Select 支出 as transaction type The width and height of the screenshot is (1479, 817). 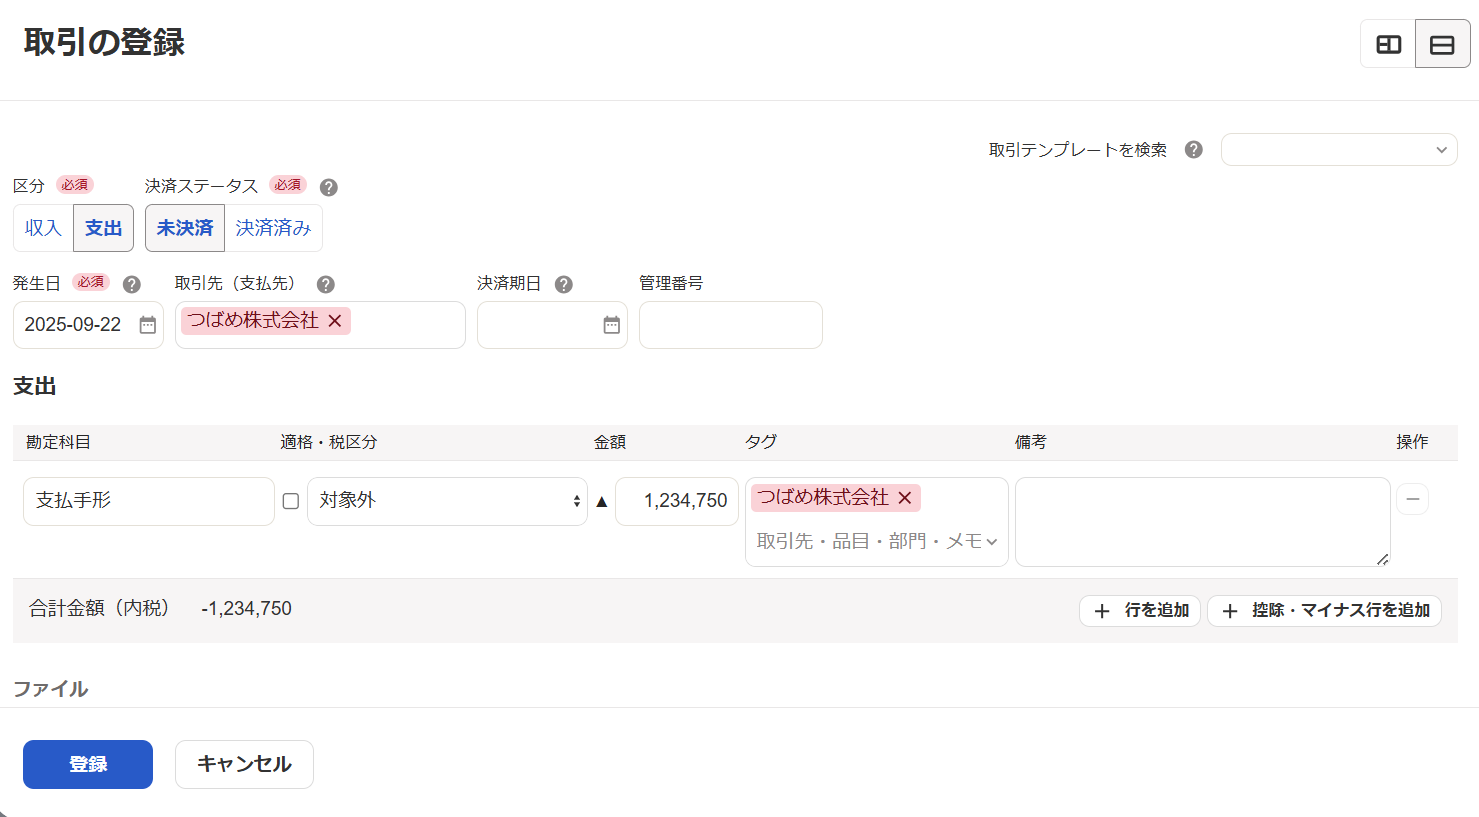coord(104,228)
